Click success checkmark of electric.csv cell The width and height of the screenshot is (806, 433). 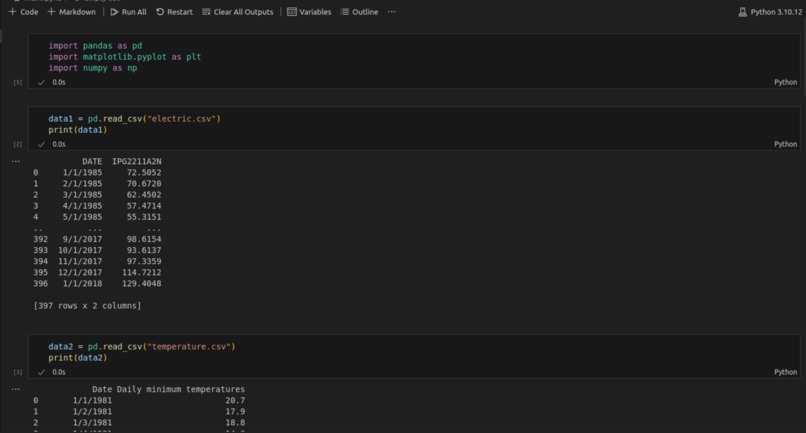[41, 145]
